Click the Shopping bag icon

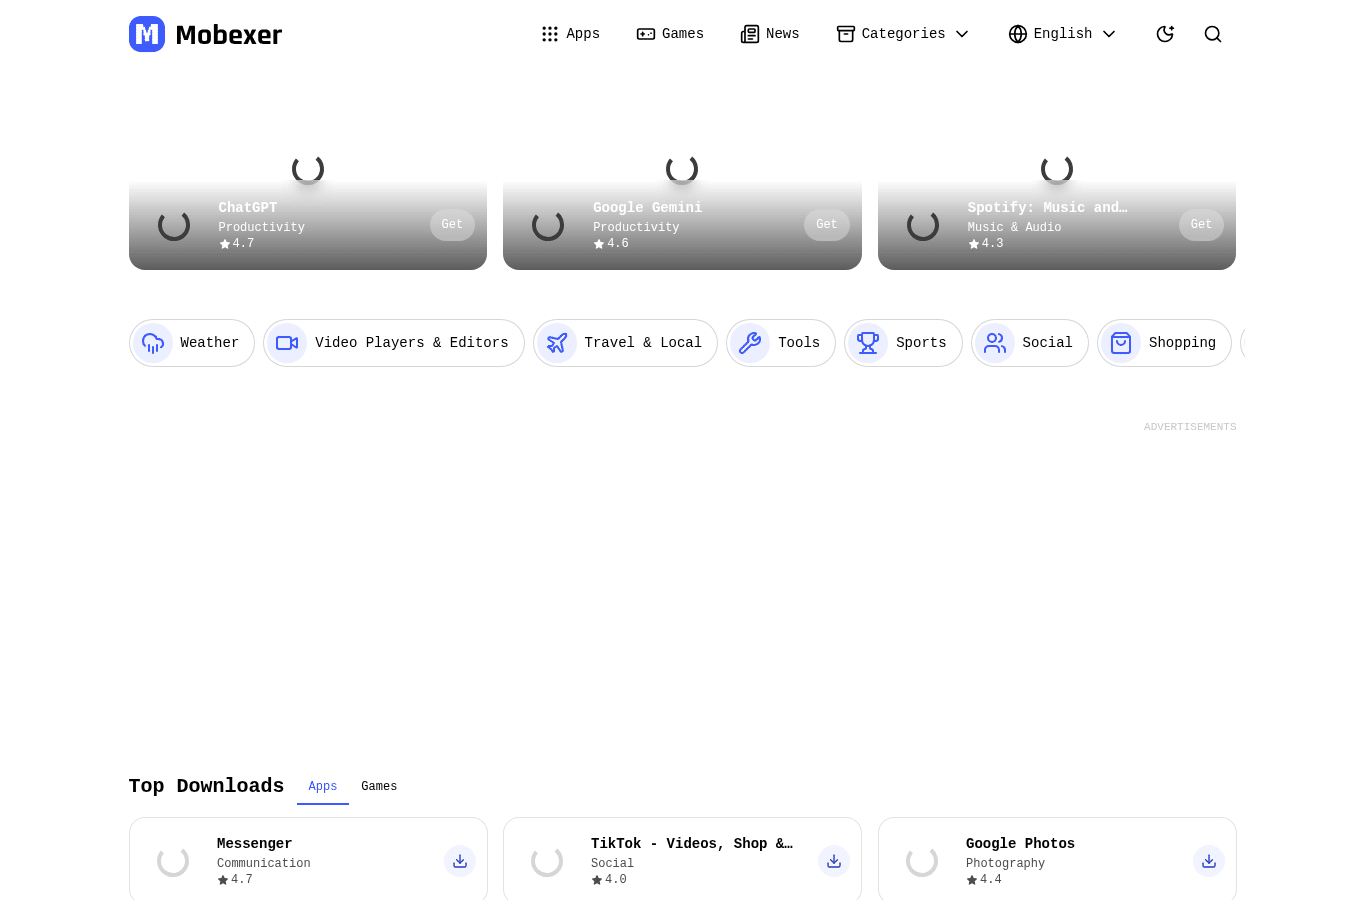click(x=1121, y=343)
